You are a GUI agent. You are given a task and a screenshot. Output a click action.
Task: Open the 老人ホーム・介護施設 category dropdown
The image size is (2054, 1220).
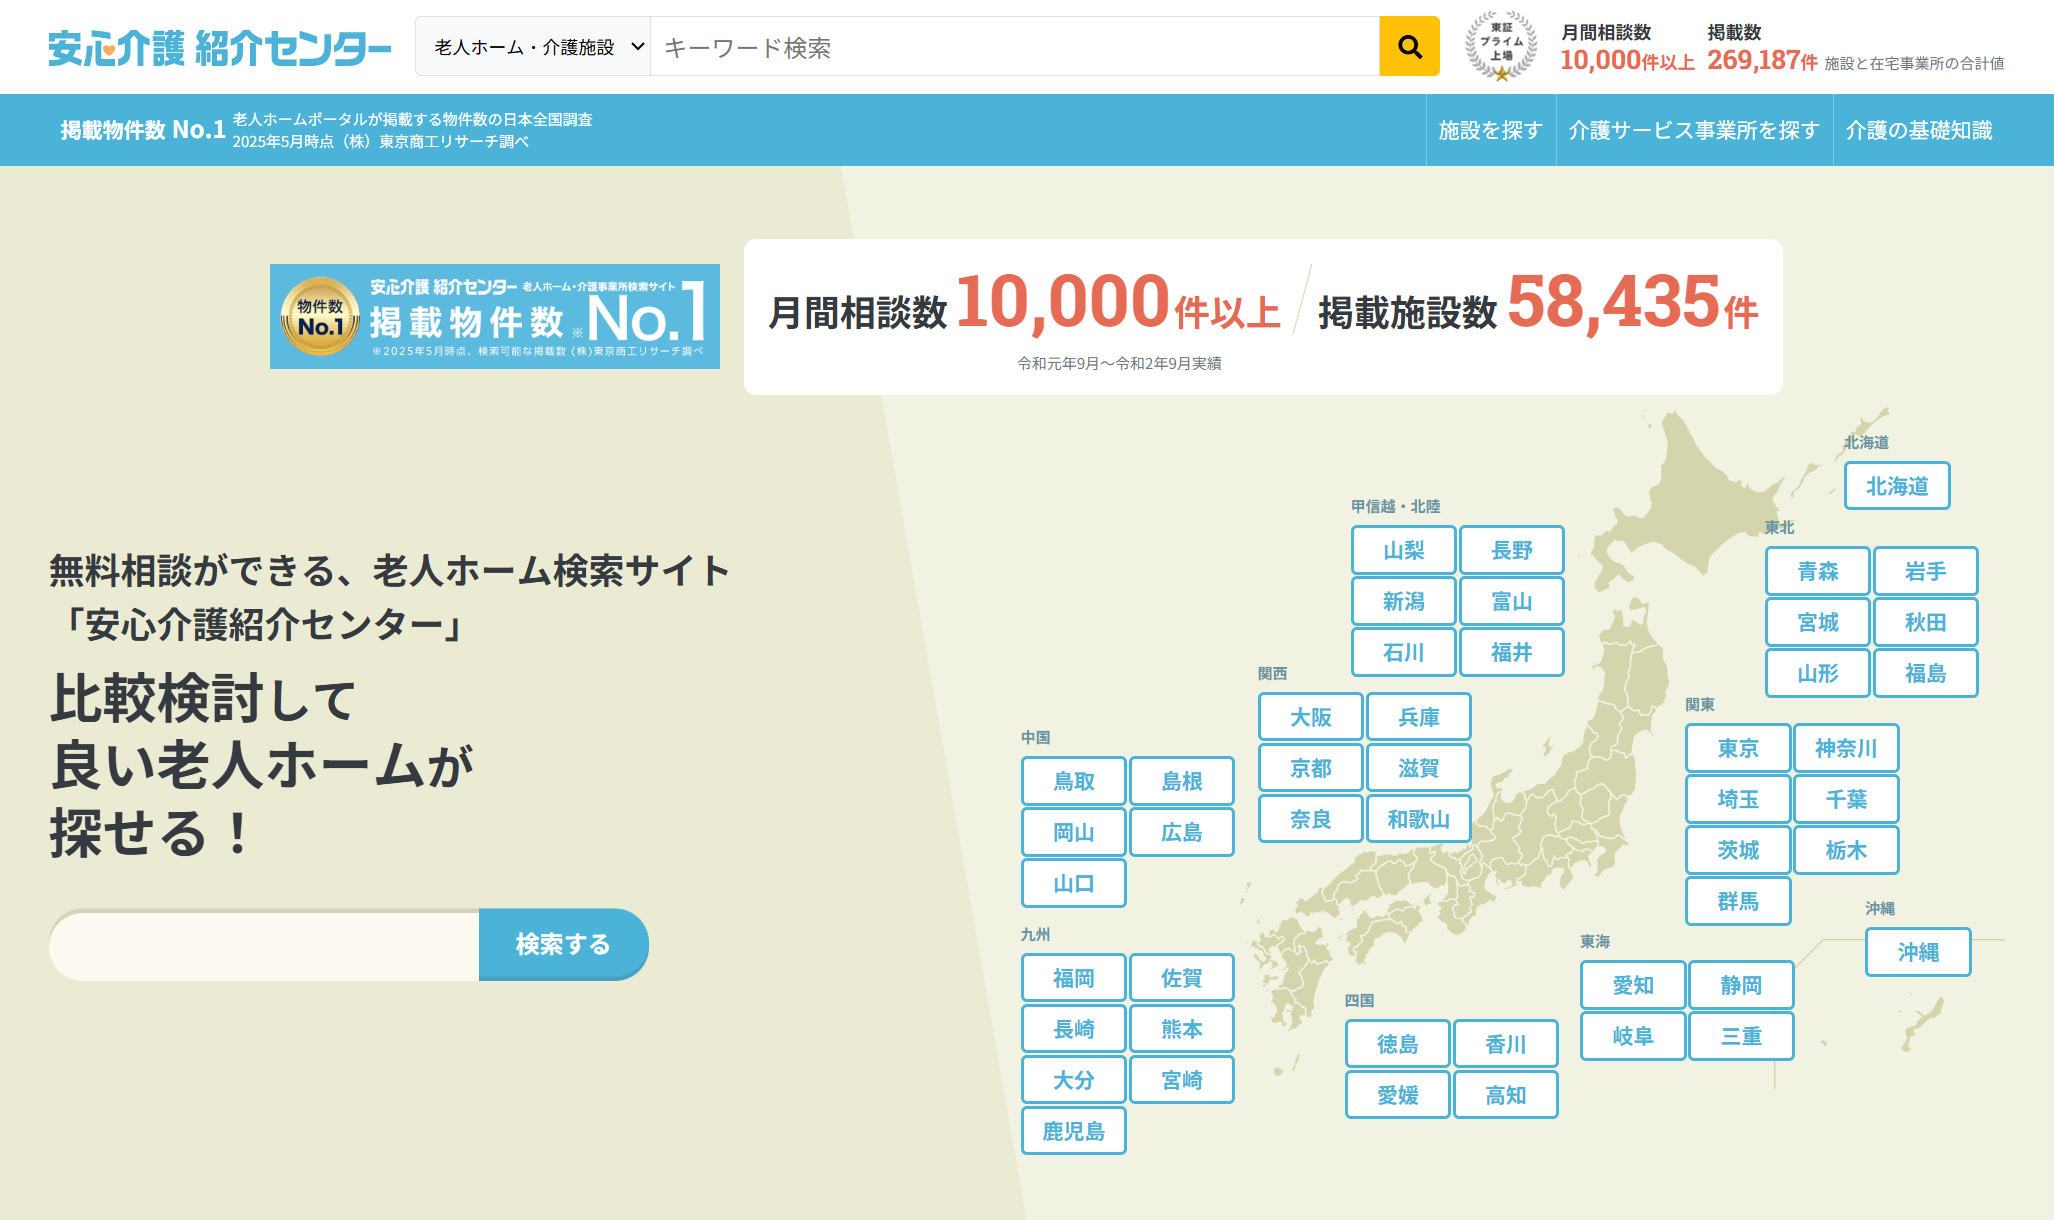(x=530, y=46)
